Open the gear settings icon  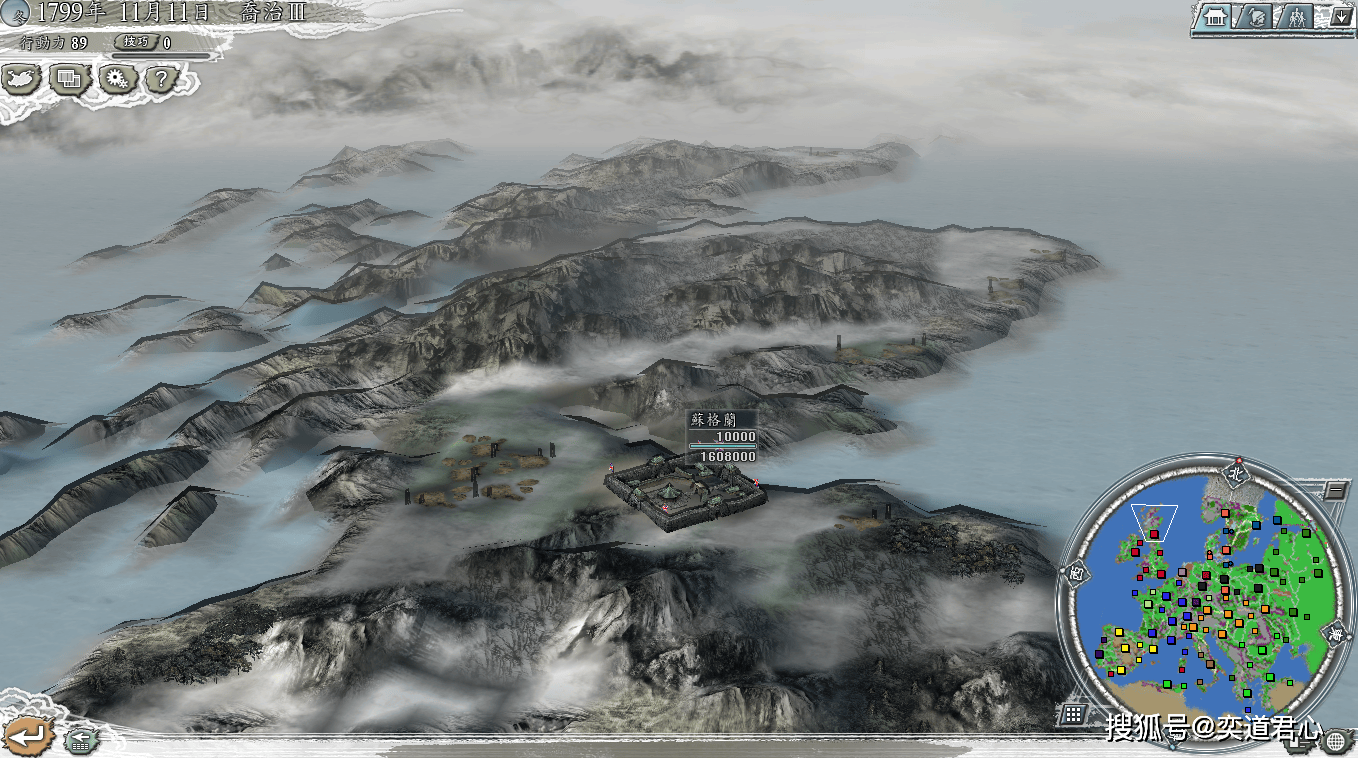point(117,78)
